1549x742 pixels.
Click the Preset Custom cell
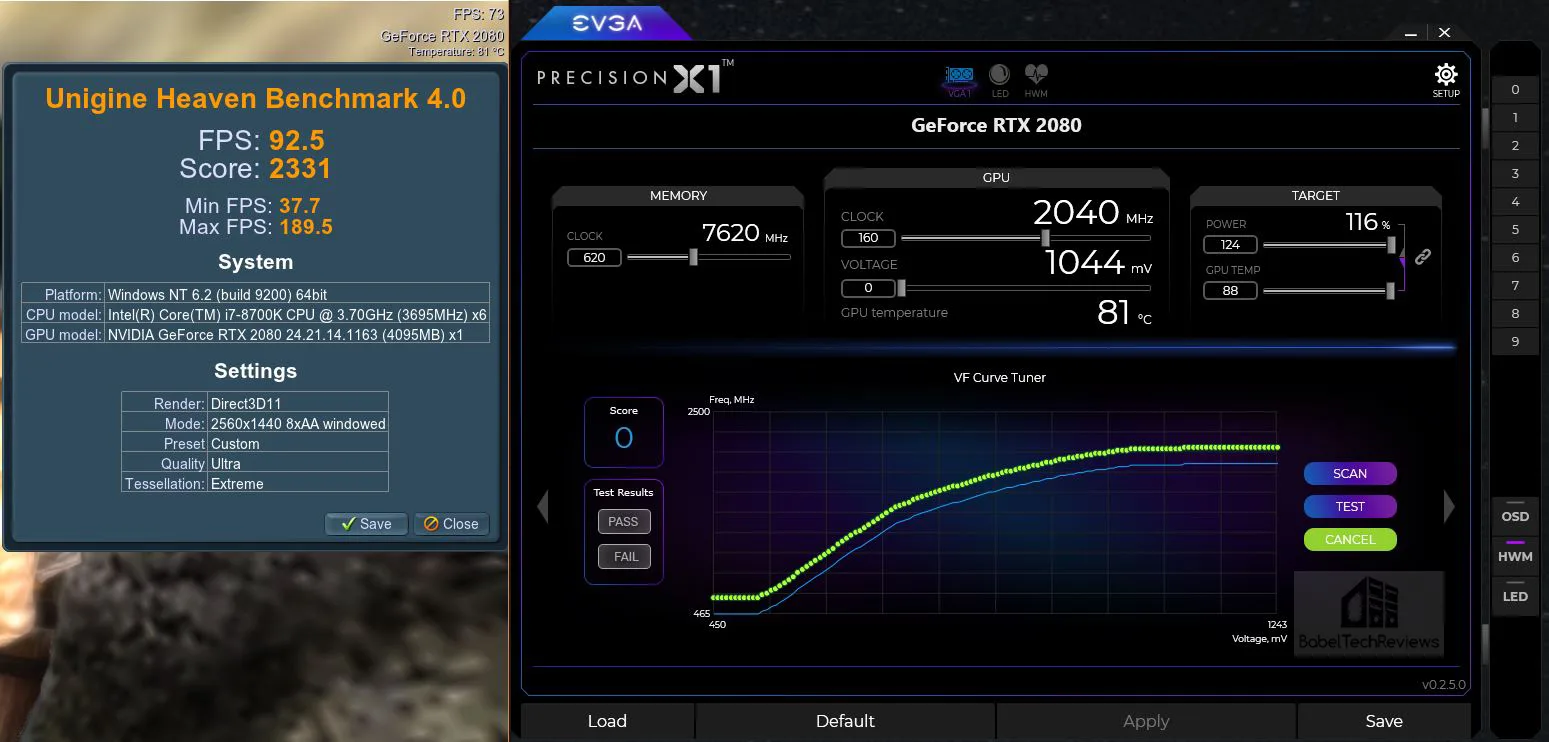(x=298, y=444)
